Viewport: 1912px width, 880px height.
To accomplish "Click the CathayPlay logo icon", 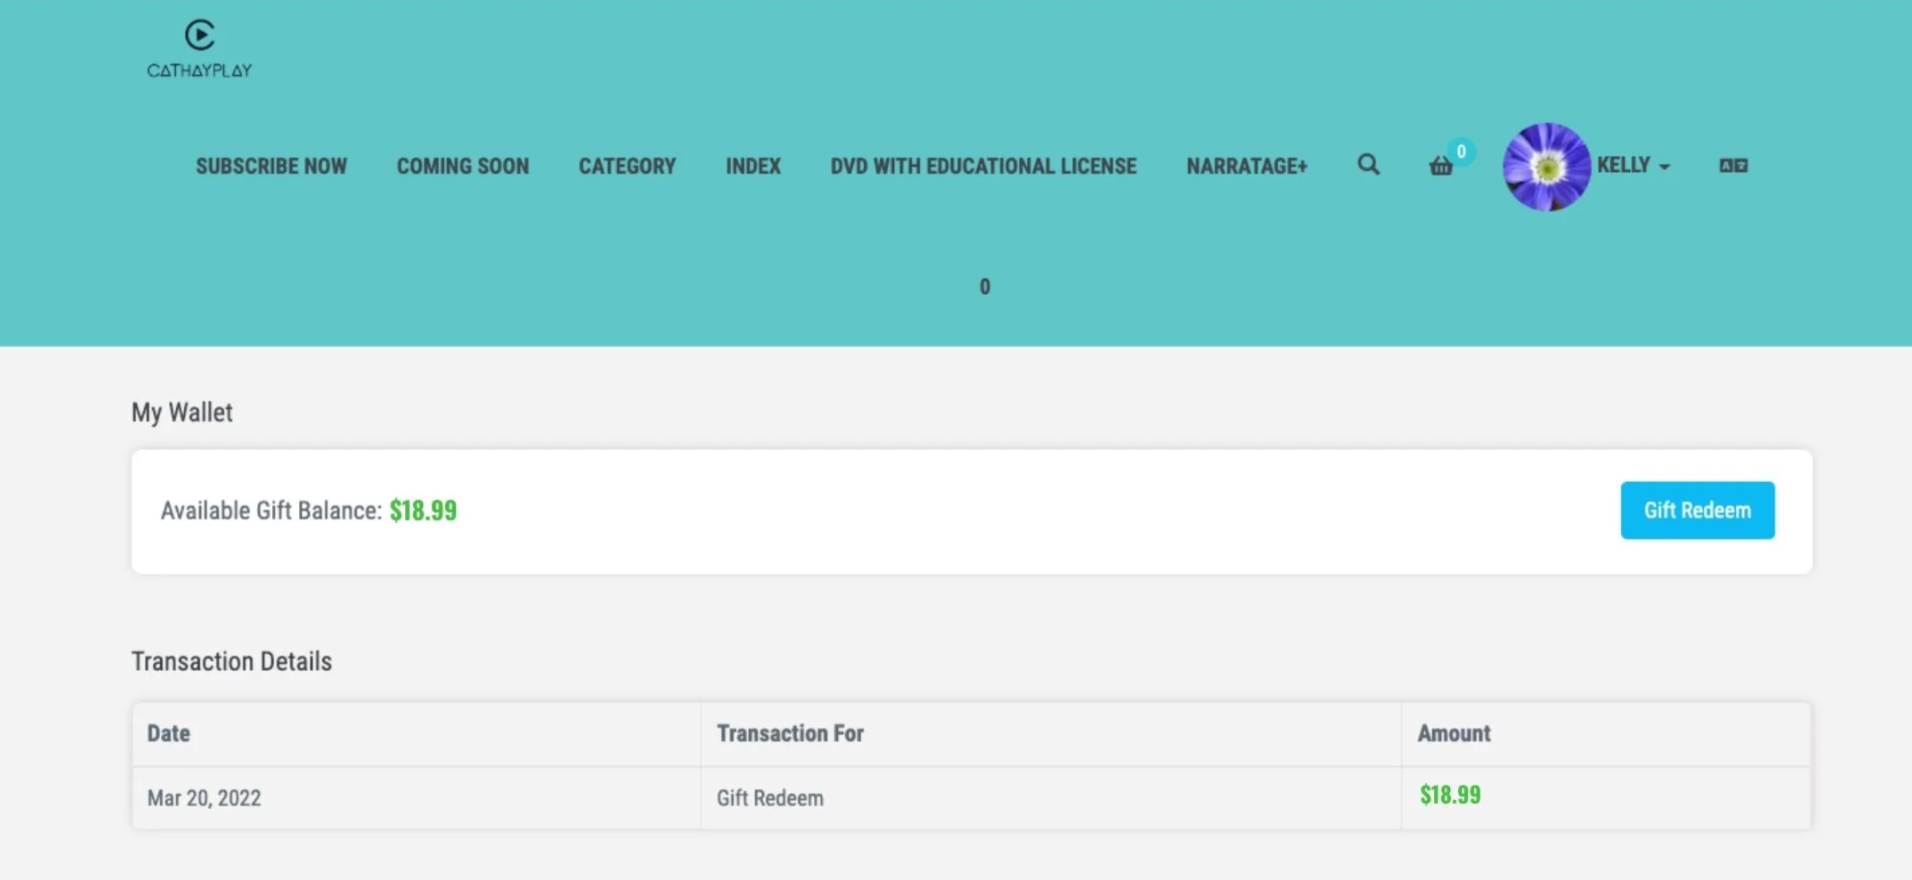I will pos(199,37).
